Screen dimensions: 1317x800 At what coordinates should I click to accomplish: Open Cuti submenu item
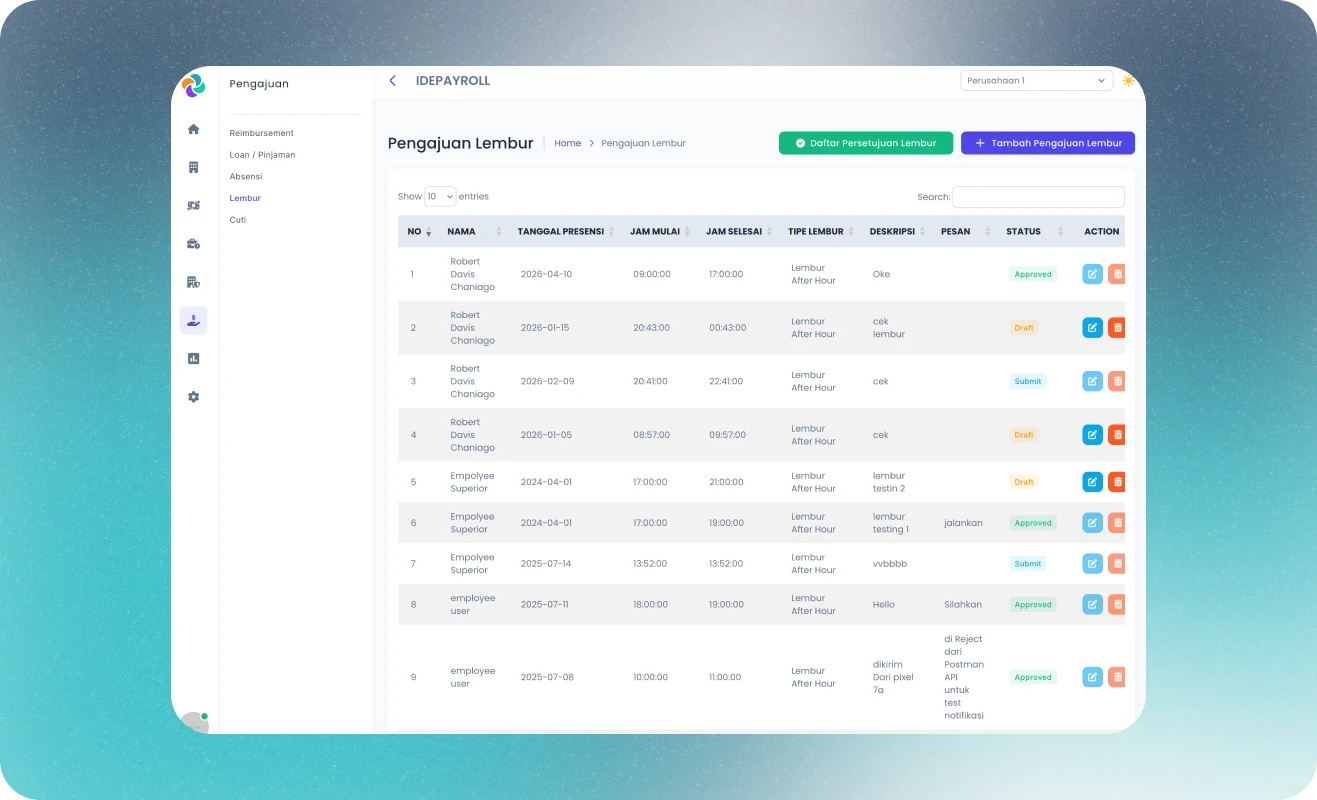[x=237, y=220]
